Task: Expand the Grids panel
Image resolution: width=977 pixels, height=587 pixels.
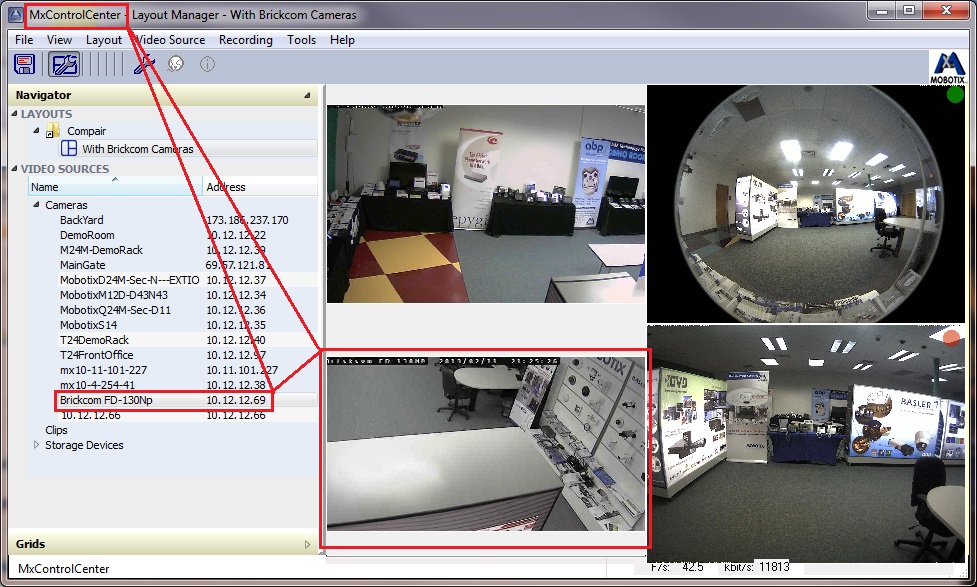Action: point(307,544)
